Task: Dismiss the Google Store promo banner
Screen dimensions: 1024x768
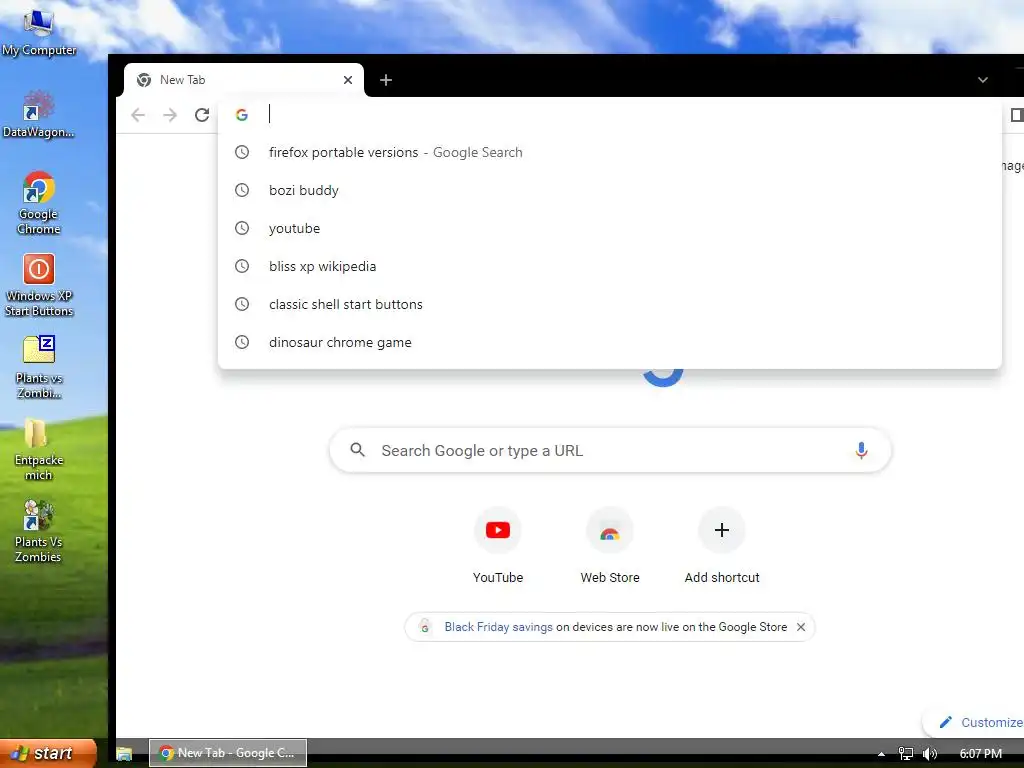Action: [x=801, y=627]
